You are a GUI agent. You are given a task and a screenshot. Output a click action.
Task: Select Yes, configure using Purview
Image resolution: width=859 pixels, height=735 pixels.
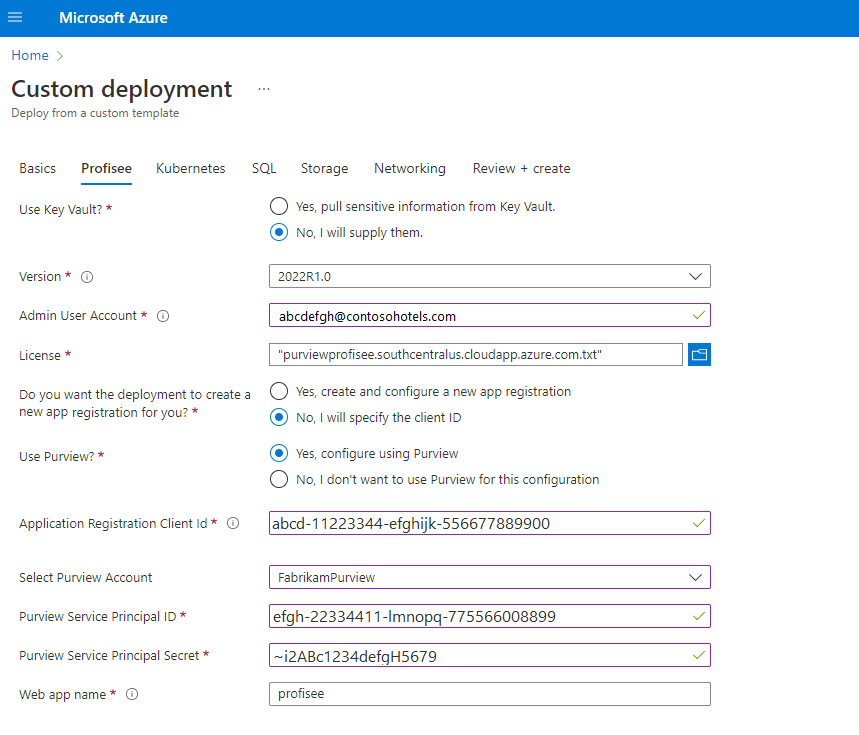pyautogui.click(x=279, y=453)
